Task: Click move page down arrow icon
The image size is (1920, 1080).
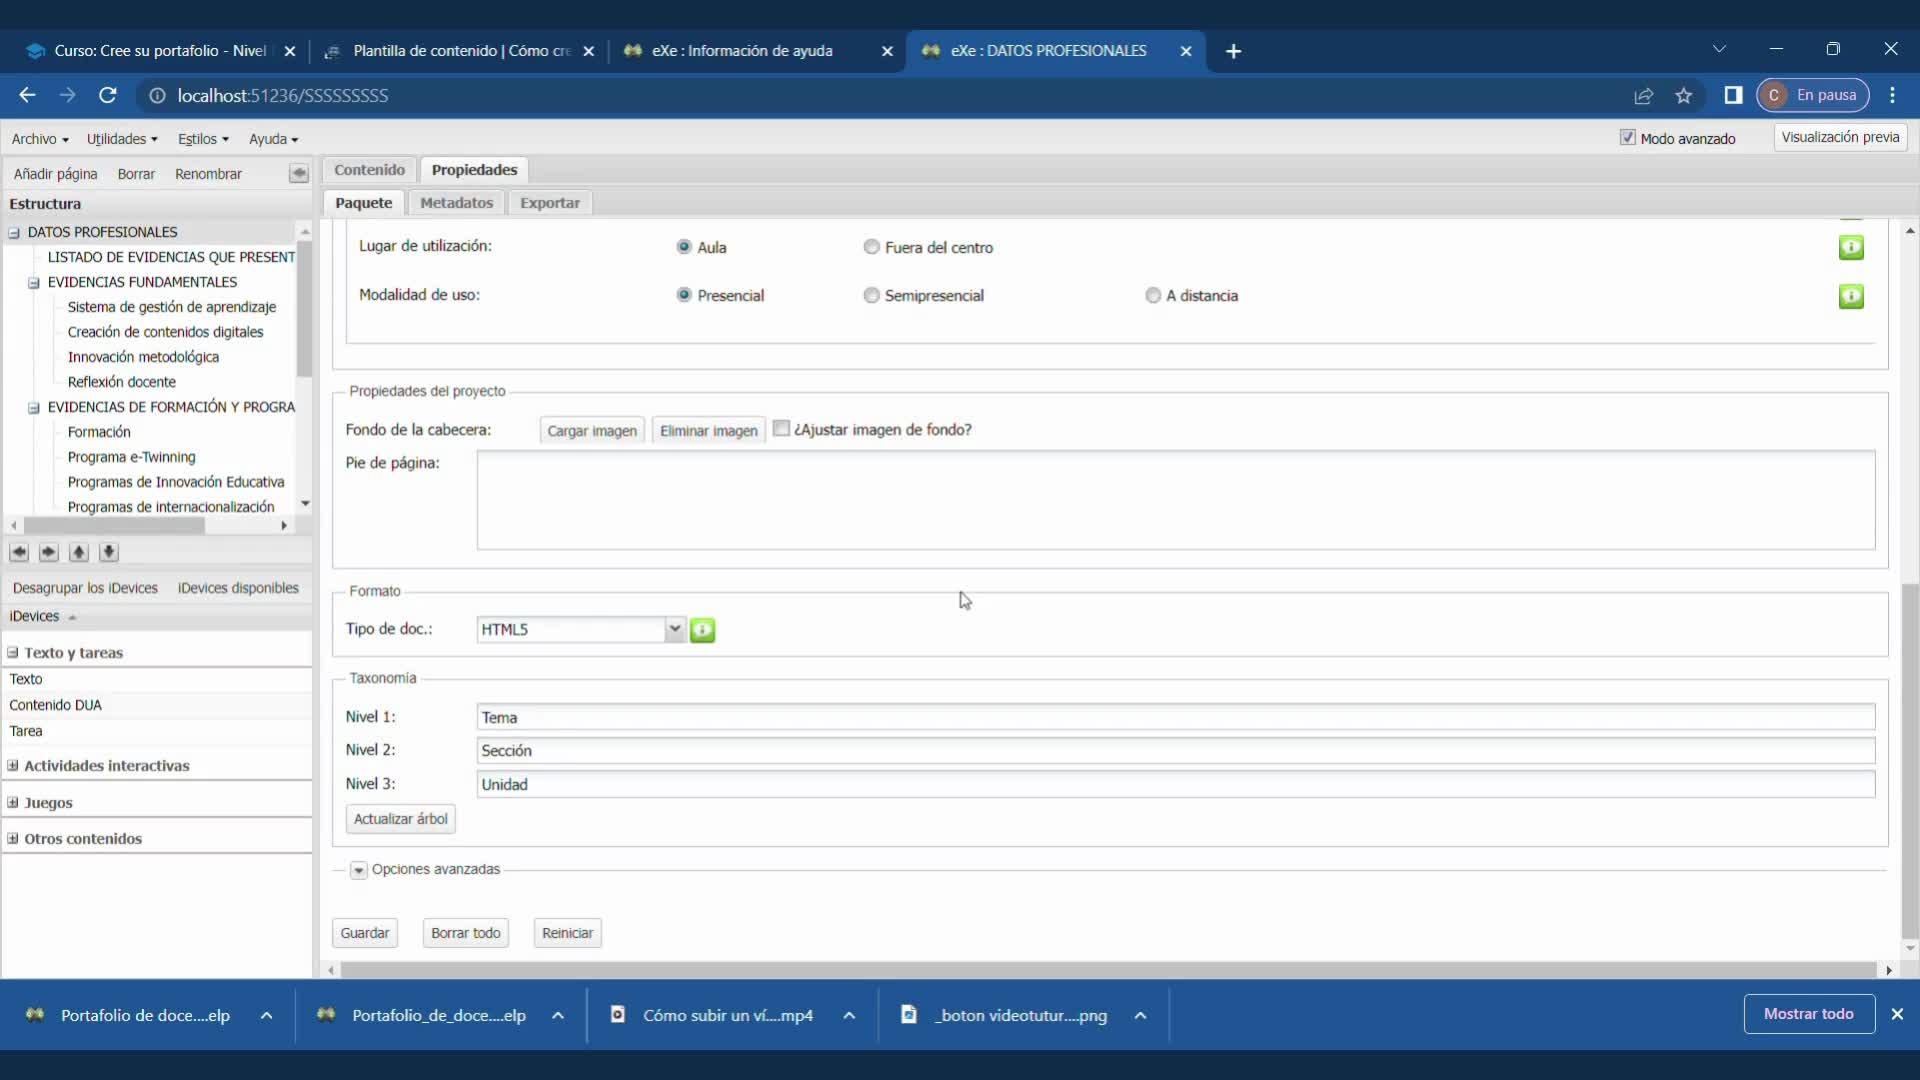Action: 109,552
